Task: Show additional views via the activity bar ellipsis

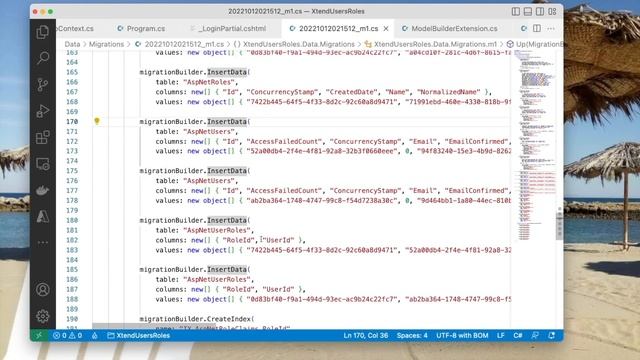Action: [x=42, y=242]
